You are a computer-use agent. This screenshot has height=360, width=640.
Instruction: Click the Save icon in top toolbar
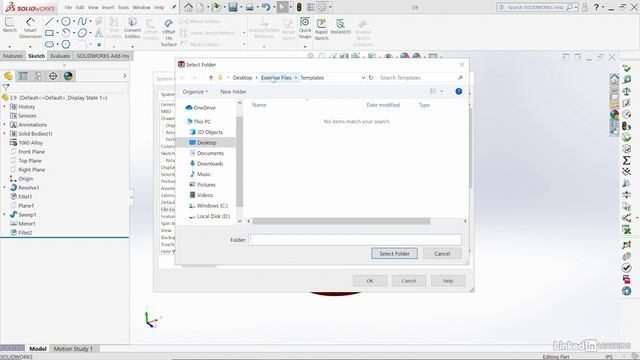pos(233,7)
